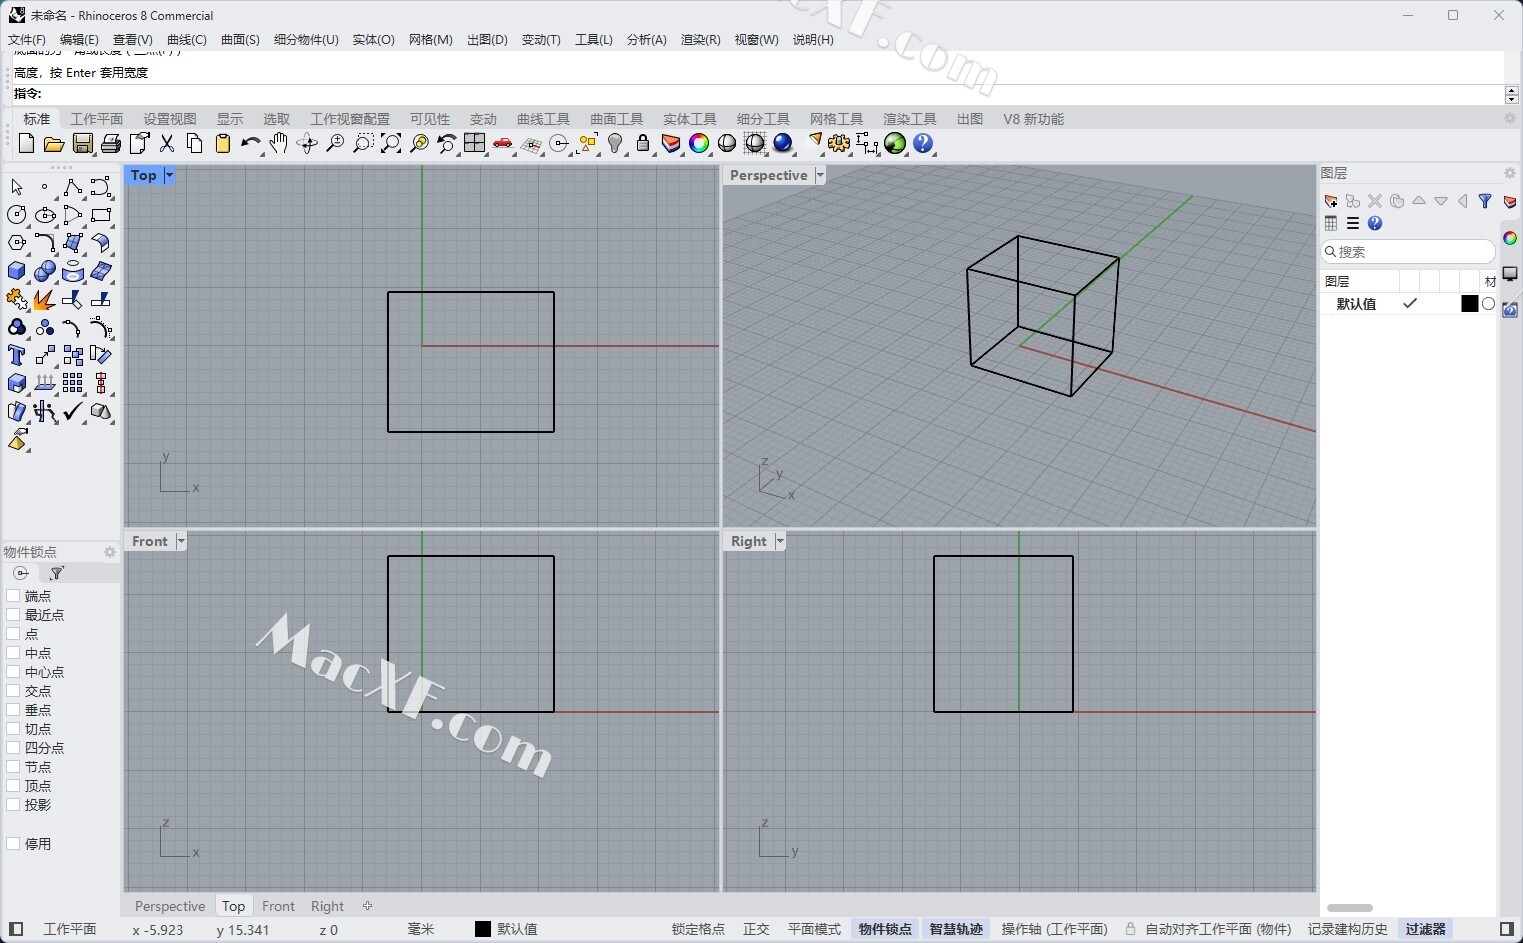The image size is (1523, 943).
Task: Select the Polygon hexagon tool
Action: coord(17,243)
